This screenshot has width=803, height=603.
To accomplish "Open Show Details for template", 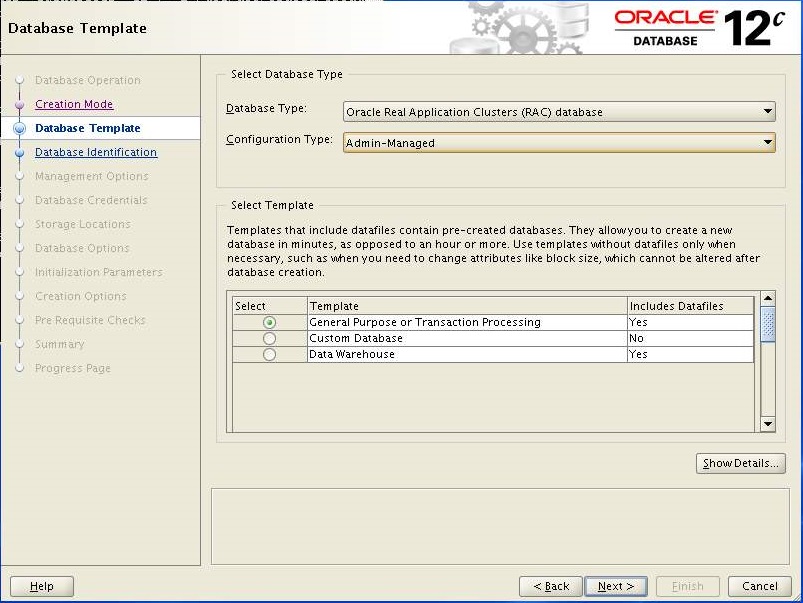I will [x=741, y=463].
